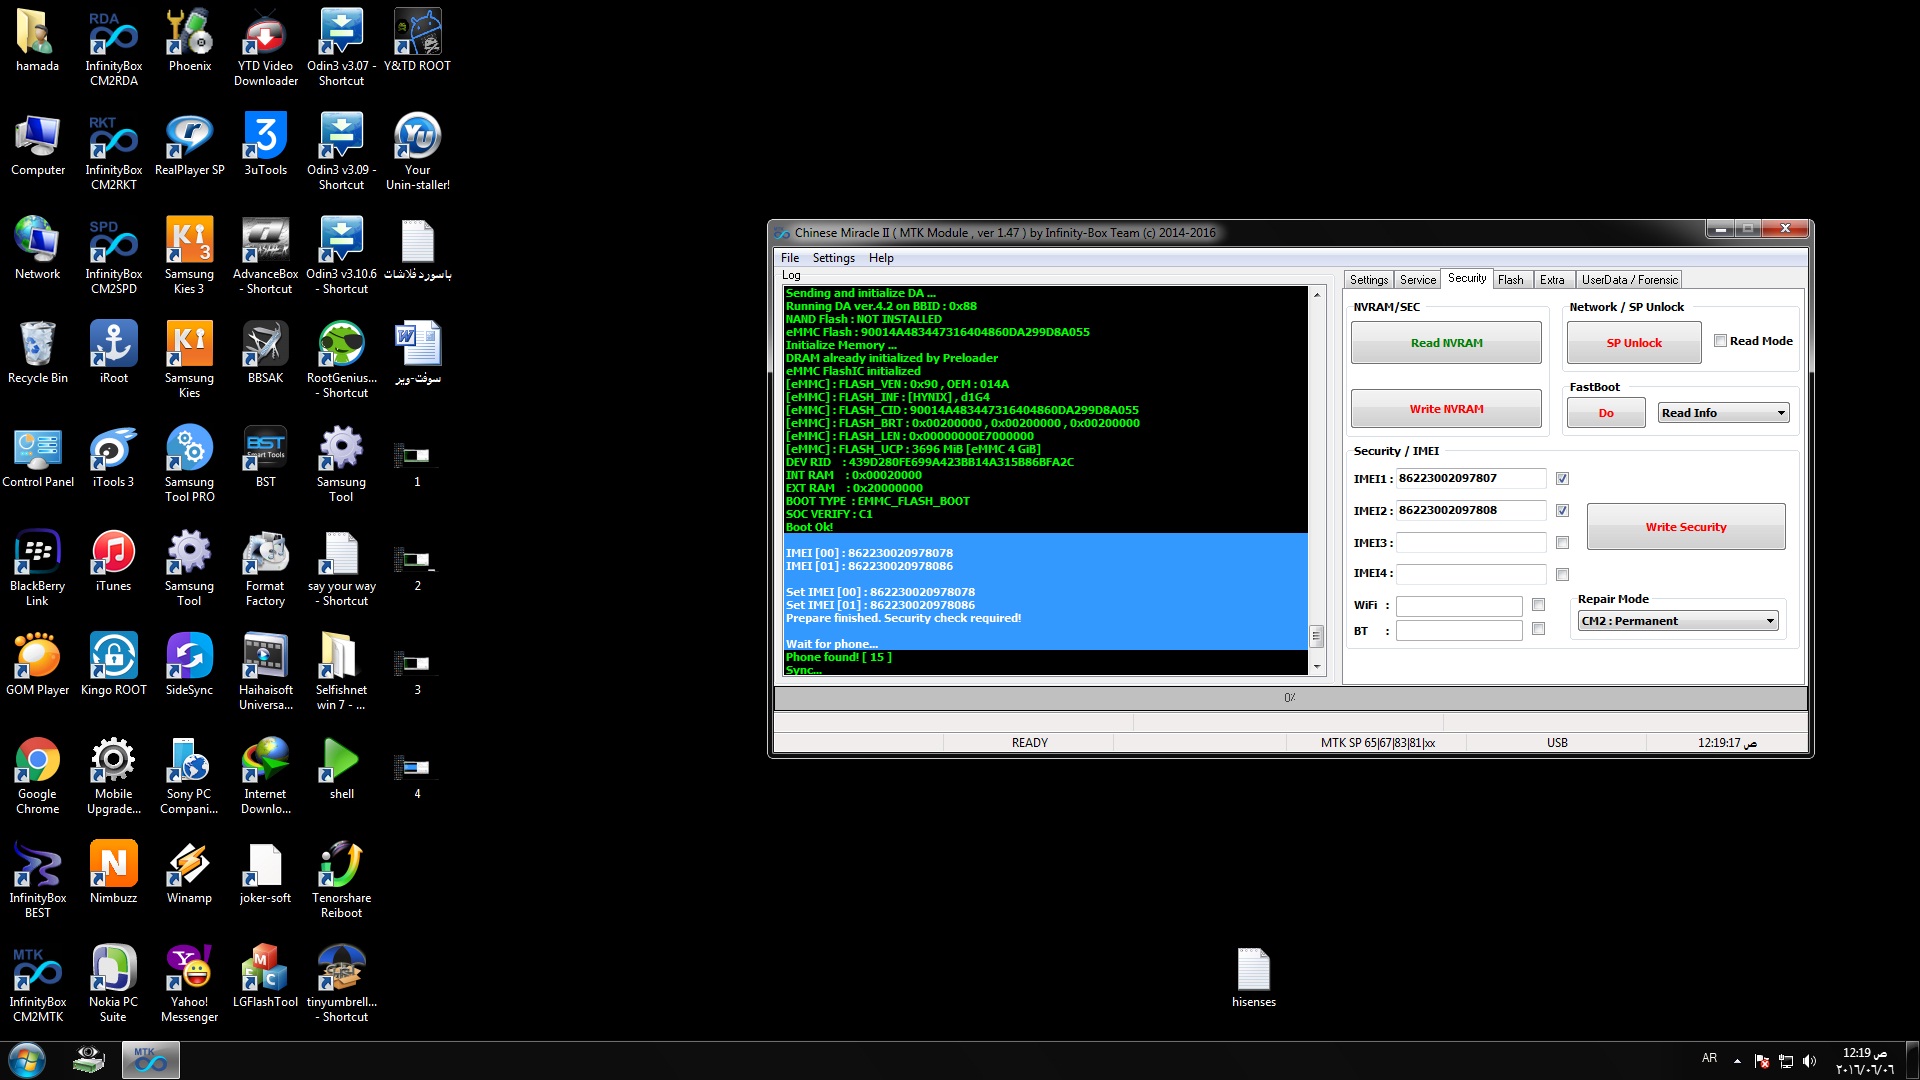The height and width of the screenshot is (1080, 1920).
Task: Click the WiFi address input field
Action: click(1459, 606)
